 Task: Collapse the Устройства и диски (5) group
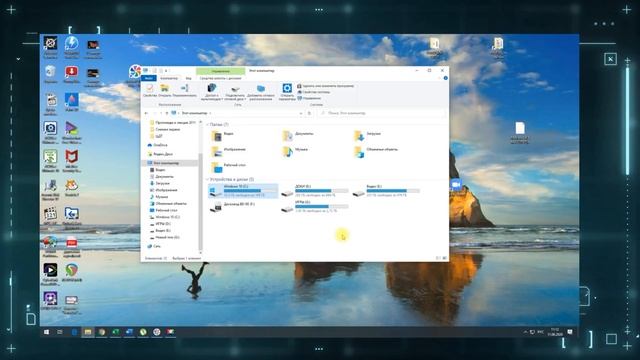pyautogui.click(x=207, y=179)
